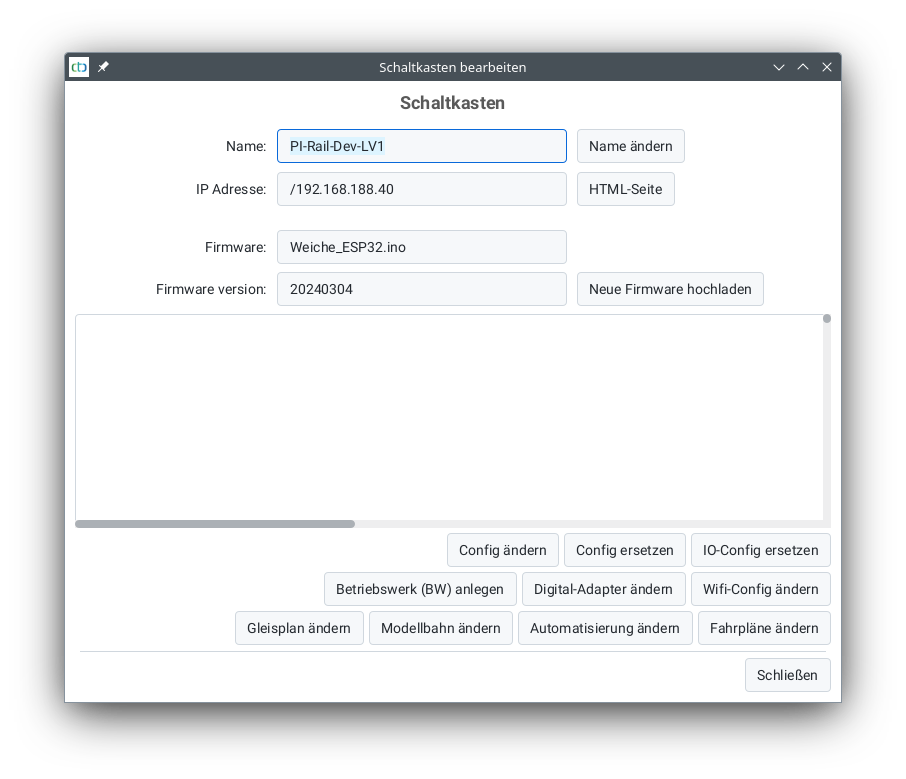Open Gleisplan ändern
The height and width of the screenshot is (779, 906).
(299, 628)
